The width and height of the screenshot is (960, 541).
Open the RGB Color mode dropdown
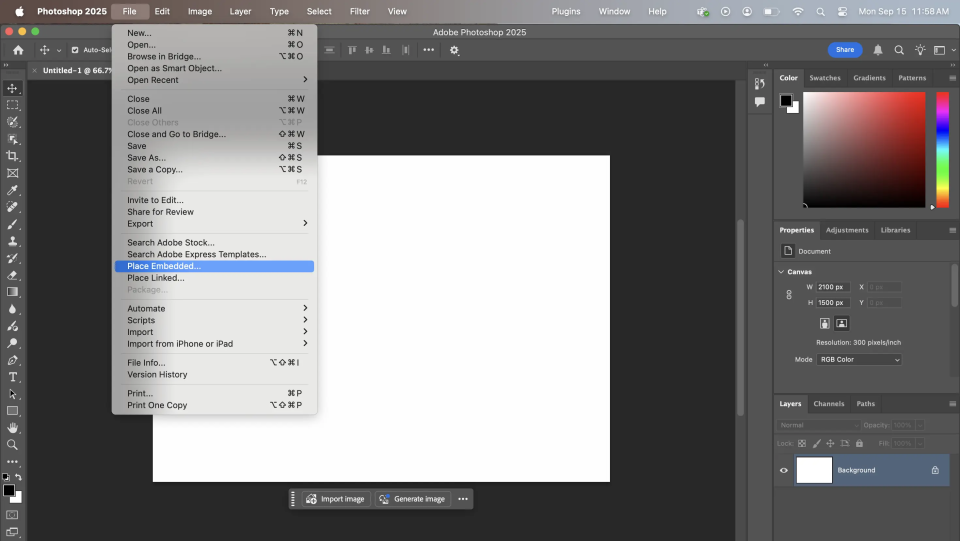[x=859, y=359]
